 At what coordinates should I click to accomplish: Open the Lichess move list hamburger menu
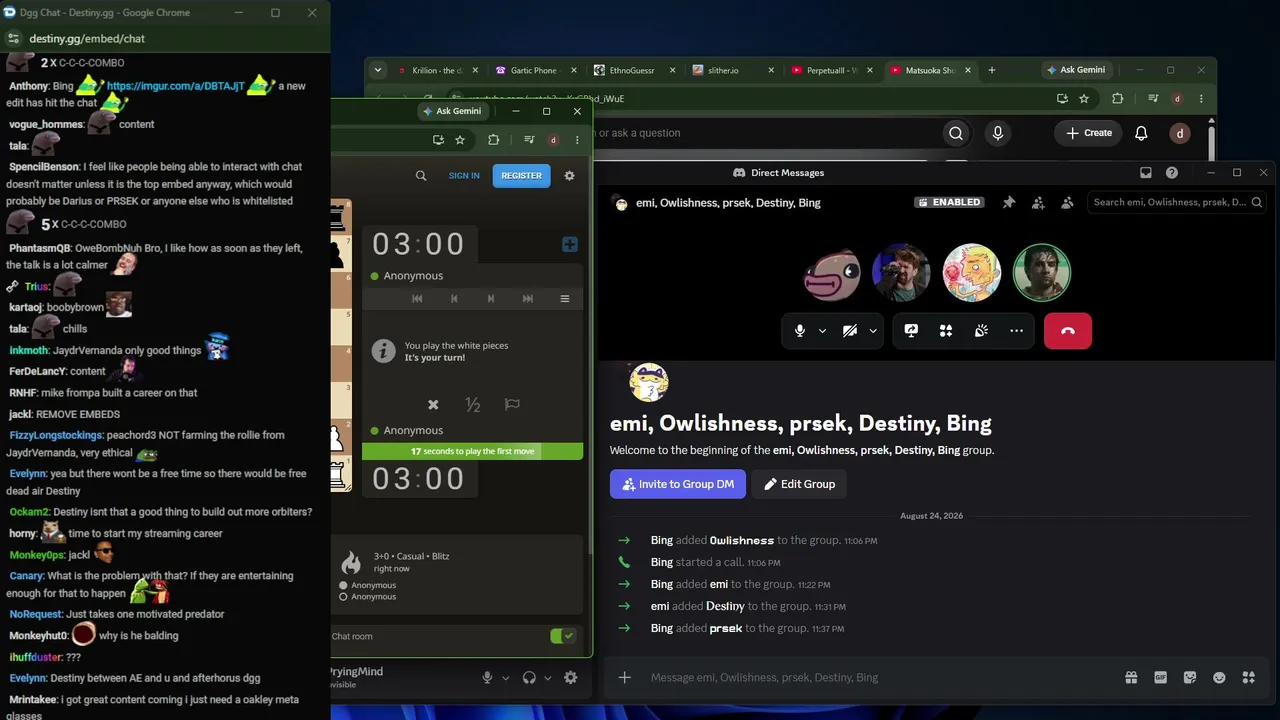(565, 299)
